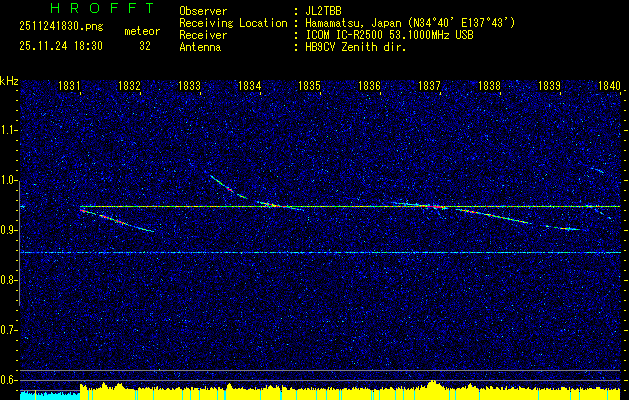Click the meteor count value 32
629x400 pixels.
[145, 45]
